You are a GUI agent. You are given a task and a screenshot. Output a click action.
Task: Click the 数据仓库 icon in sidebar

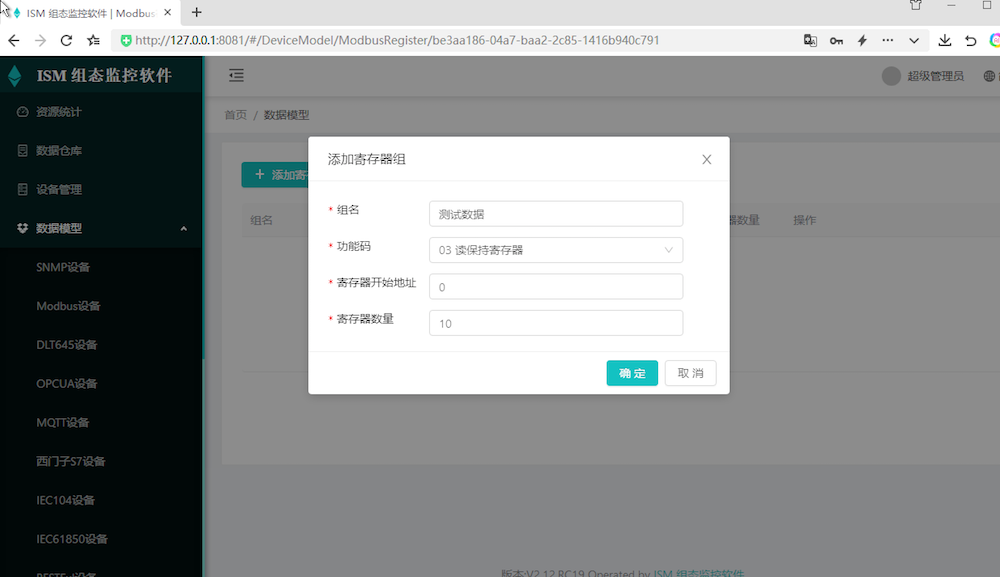(22, 151)
